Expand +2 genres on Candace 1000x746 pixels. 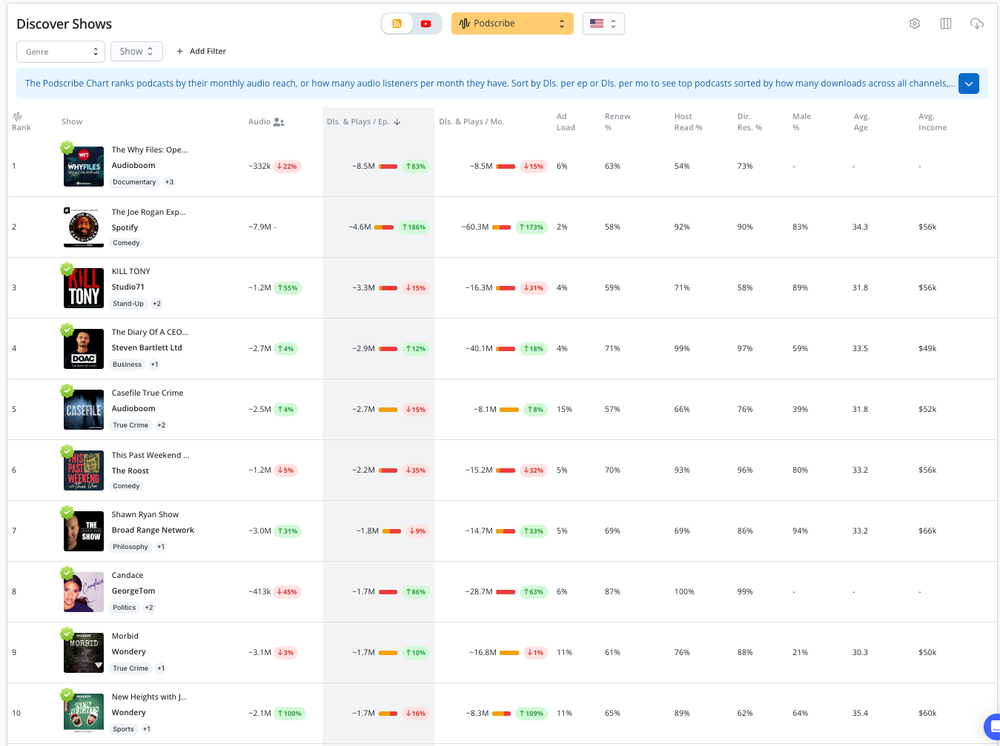coord(149,607)
